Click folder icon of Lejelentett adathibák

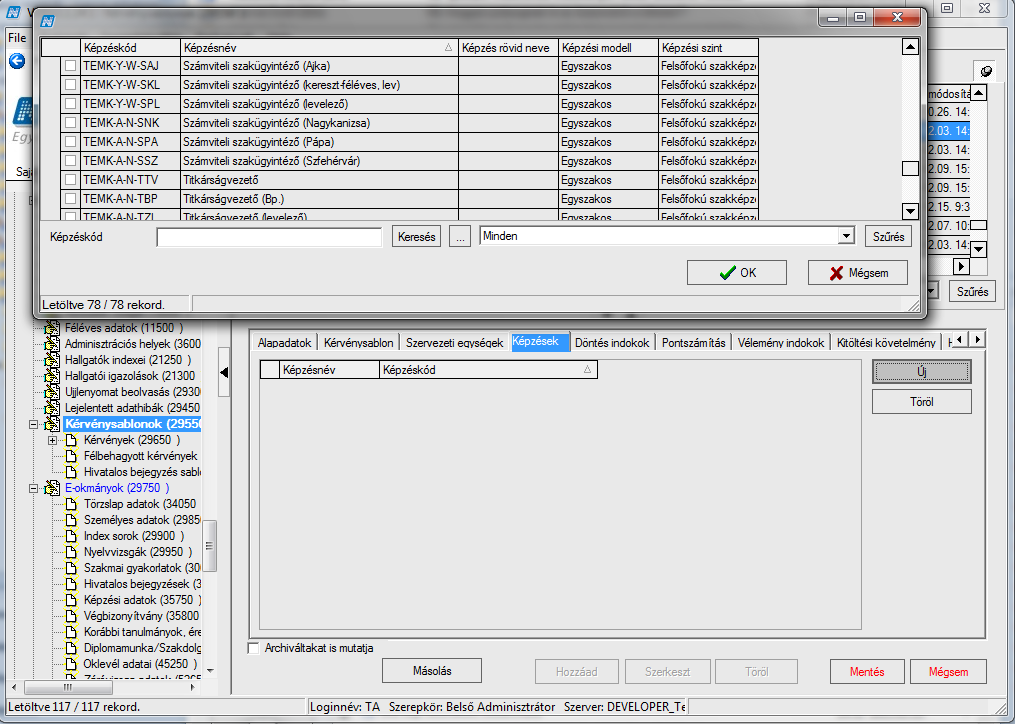52,409
